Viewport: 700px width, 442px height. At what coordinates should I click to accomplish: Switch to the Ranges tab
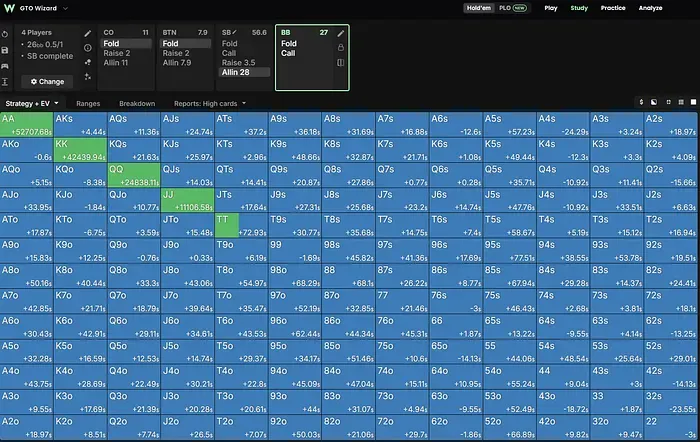88,104
